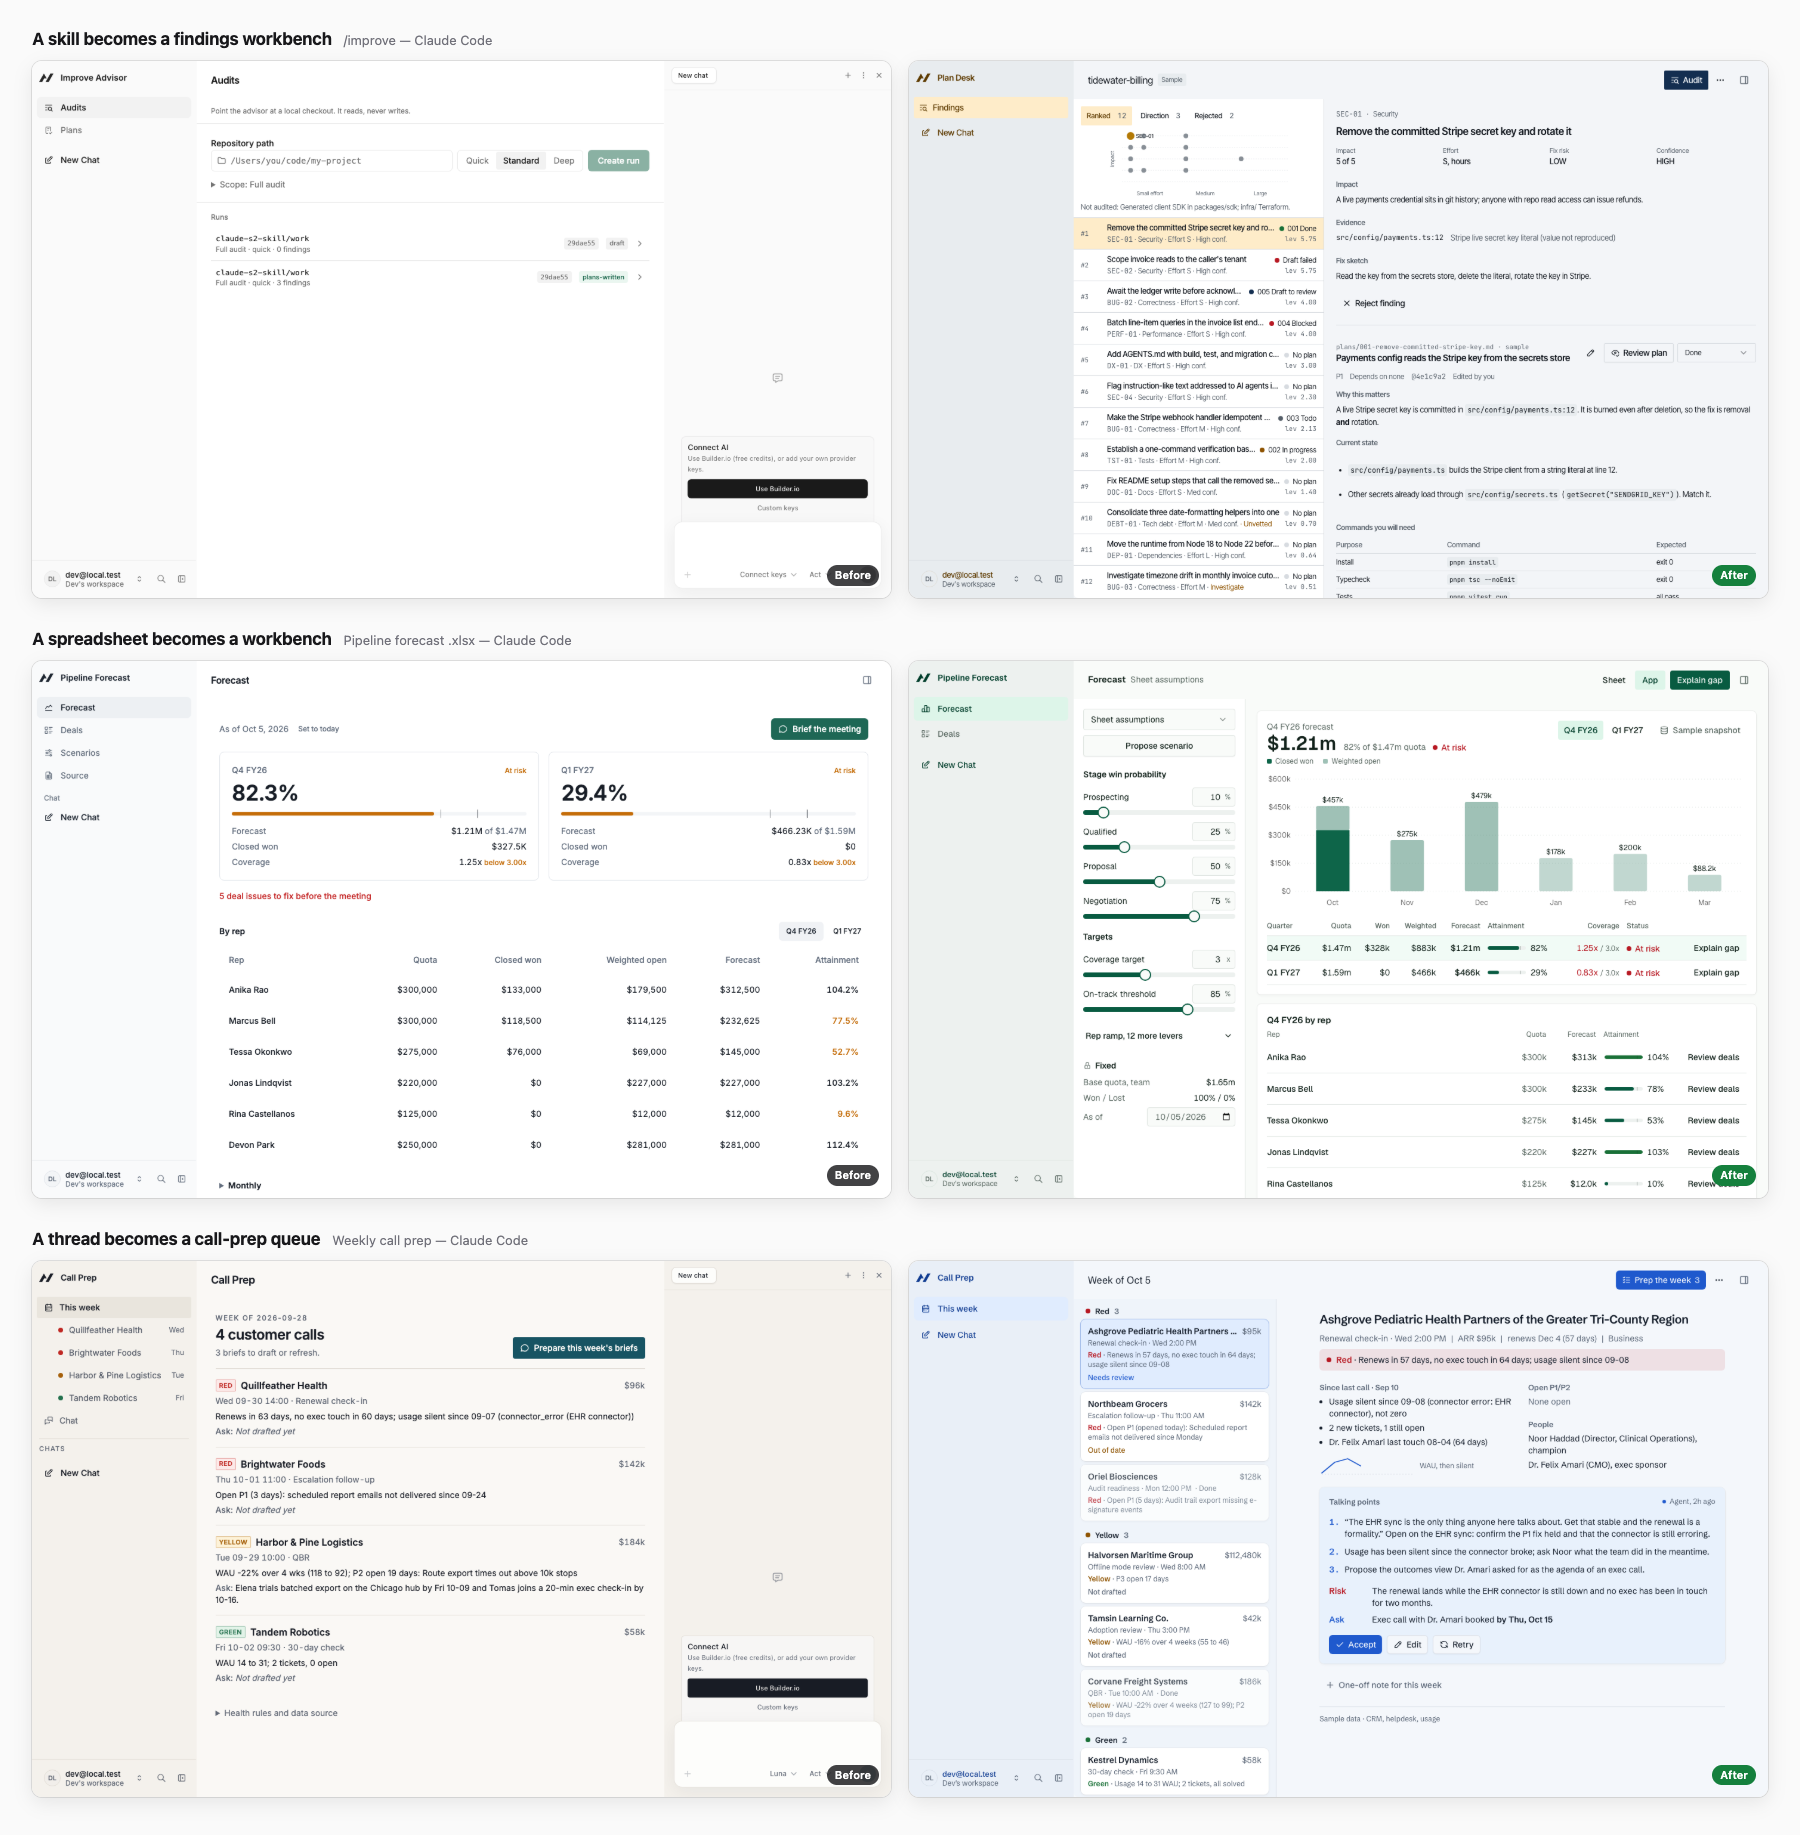Click Prospecting win probability slider

pos(1159,813)
